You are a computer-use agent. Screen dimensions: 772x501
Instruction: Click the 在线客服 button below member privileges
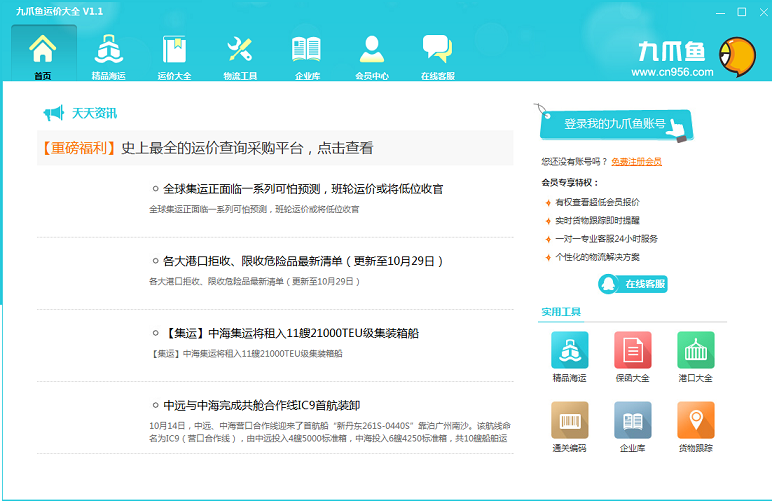[633, 284]
